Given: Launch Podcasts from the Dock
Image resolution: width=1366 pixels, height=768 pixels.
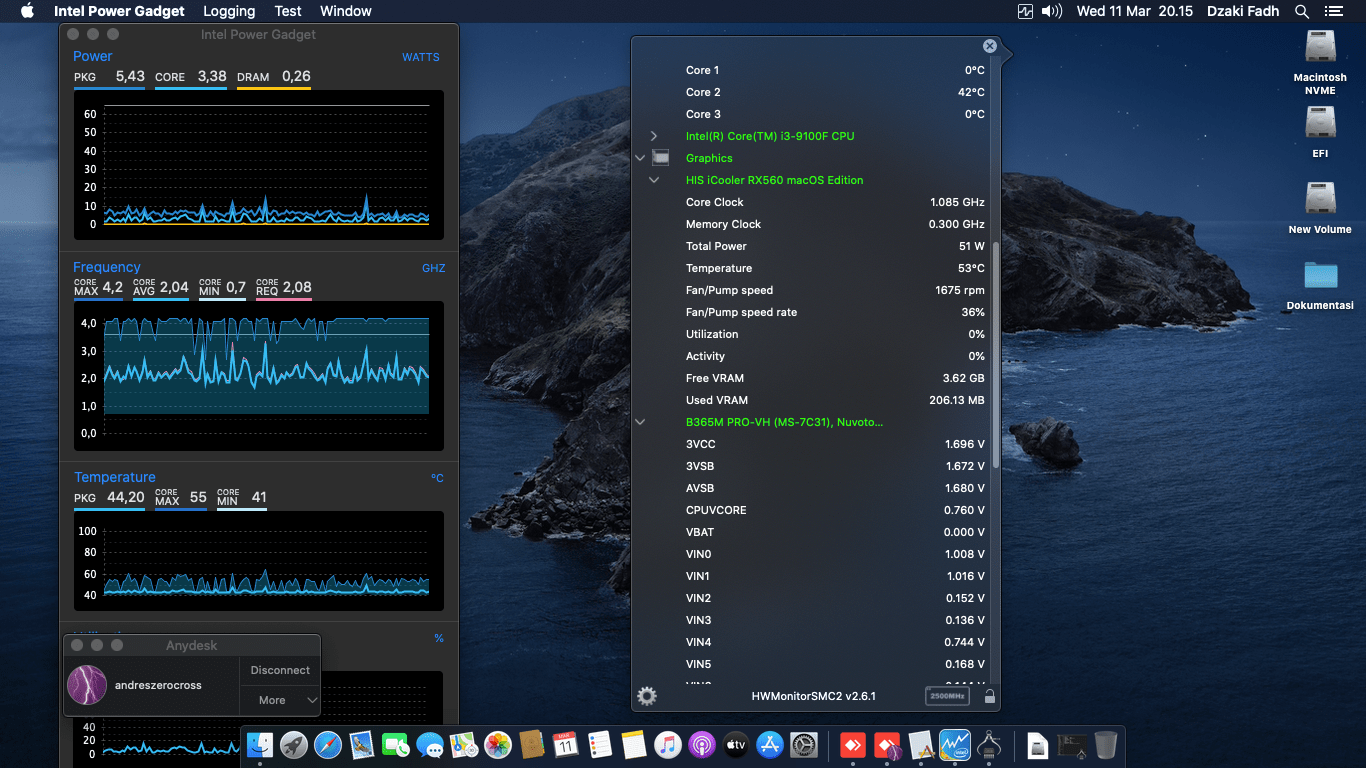Looking at the screenshot, I should pyautogui.click(x=701, y=745).
